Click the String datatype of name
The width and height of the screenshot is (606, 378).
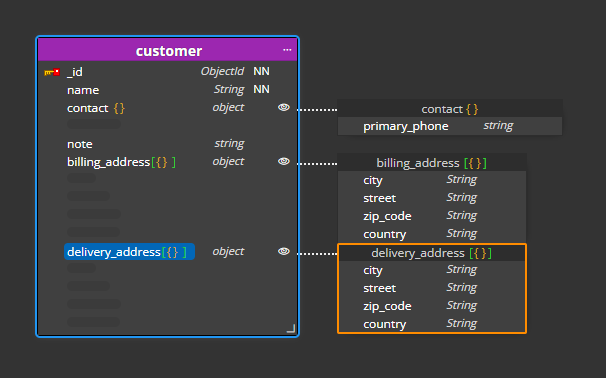pyautogui.click(x=229, y=90)
